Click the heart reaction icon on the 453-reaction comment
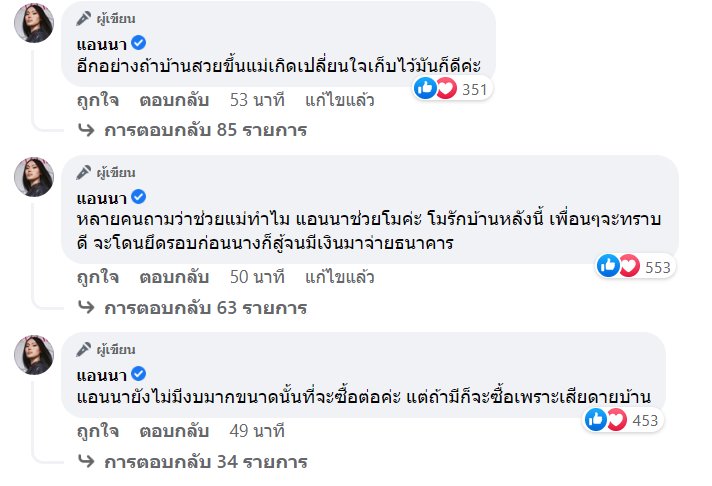This screenshot has height=486, width=712. 616,420
